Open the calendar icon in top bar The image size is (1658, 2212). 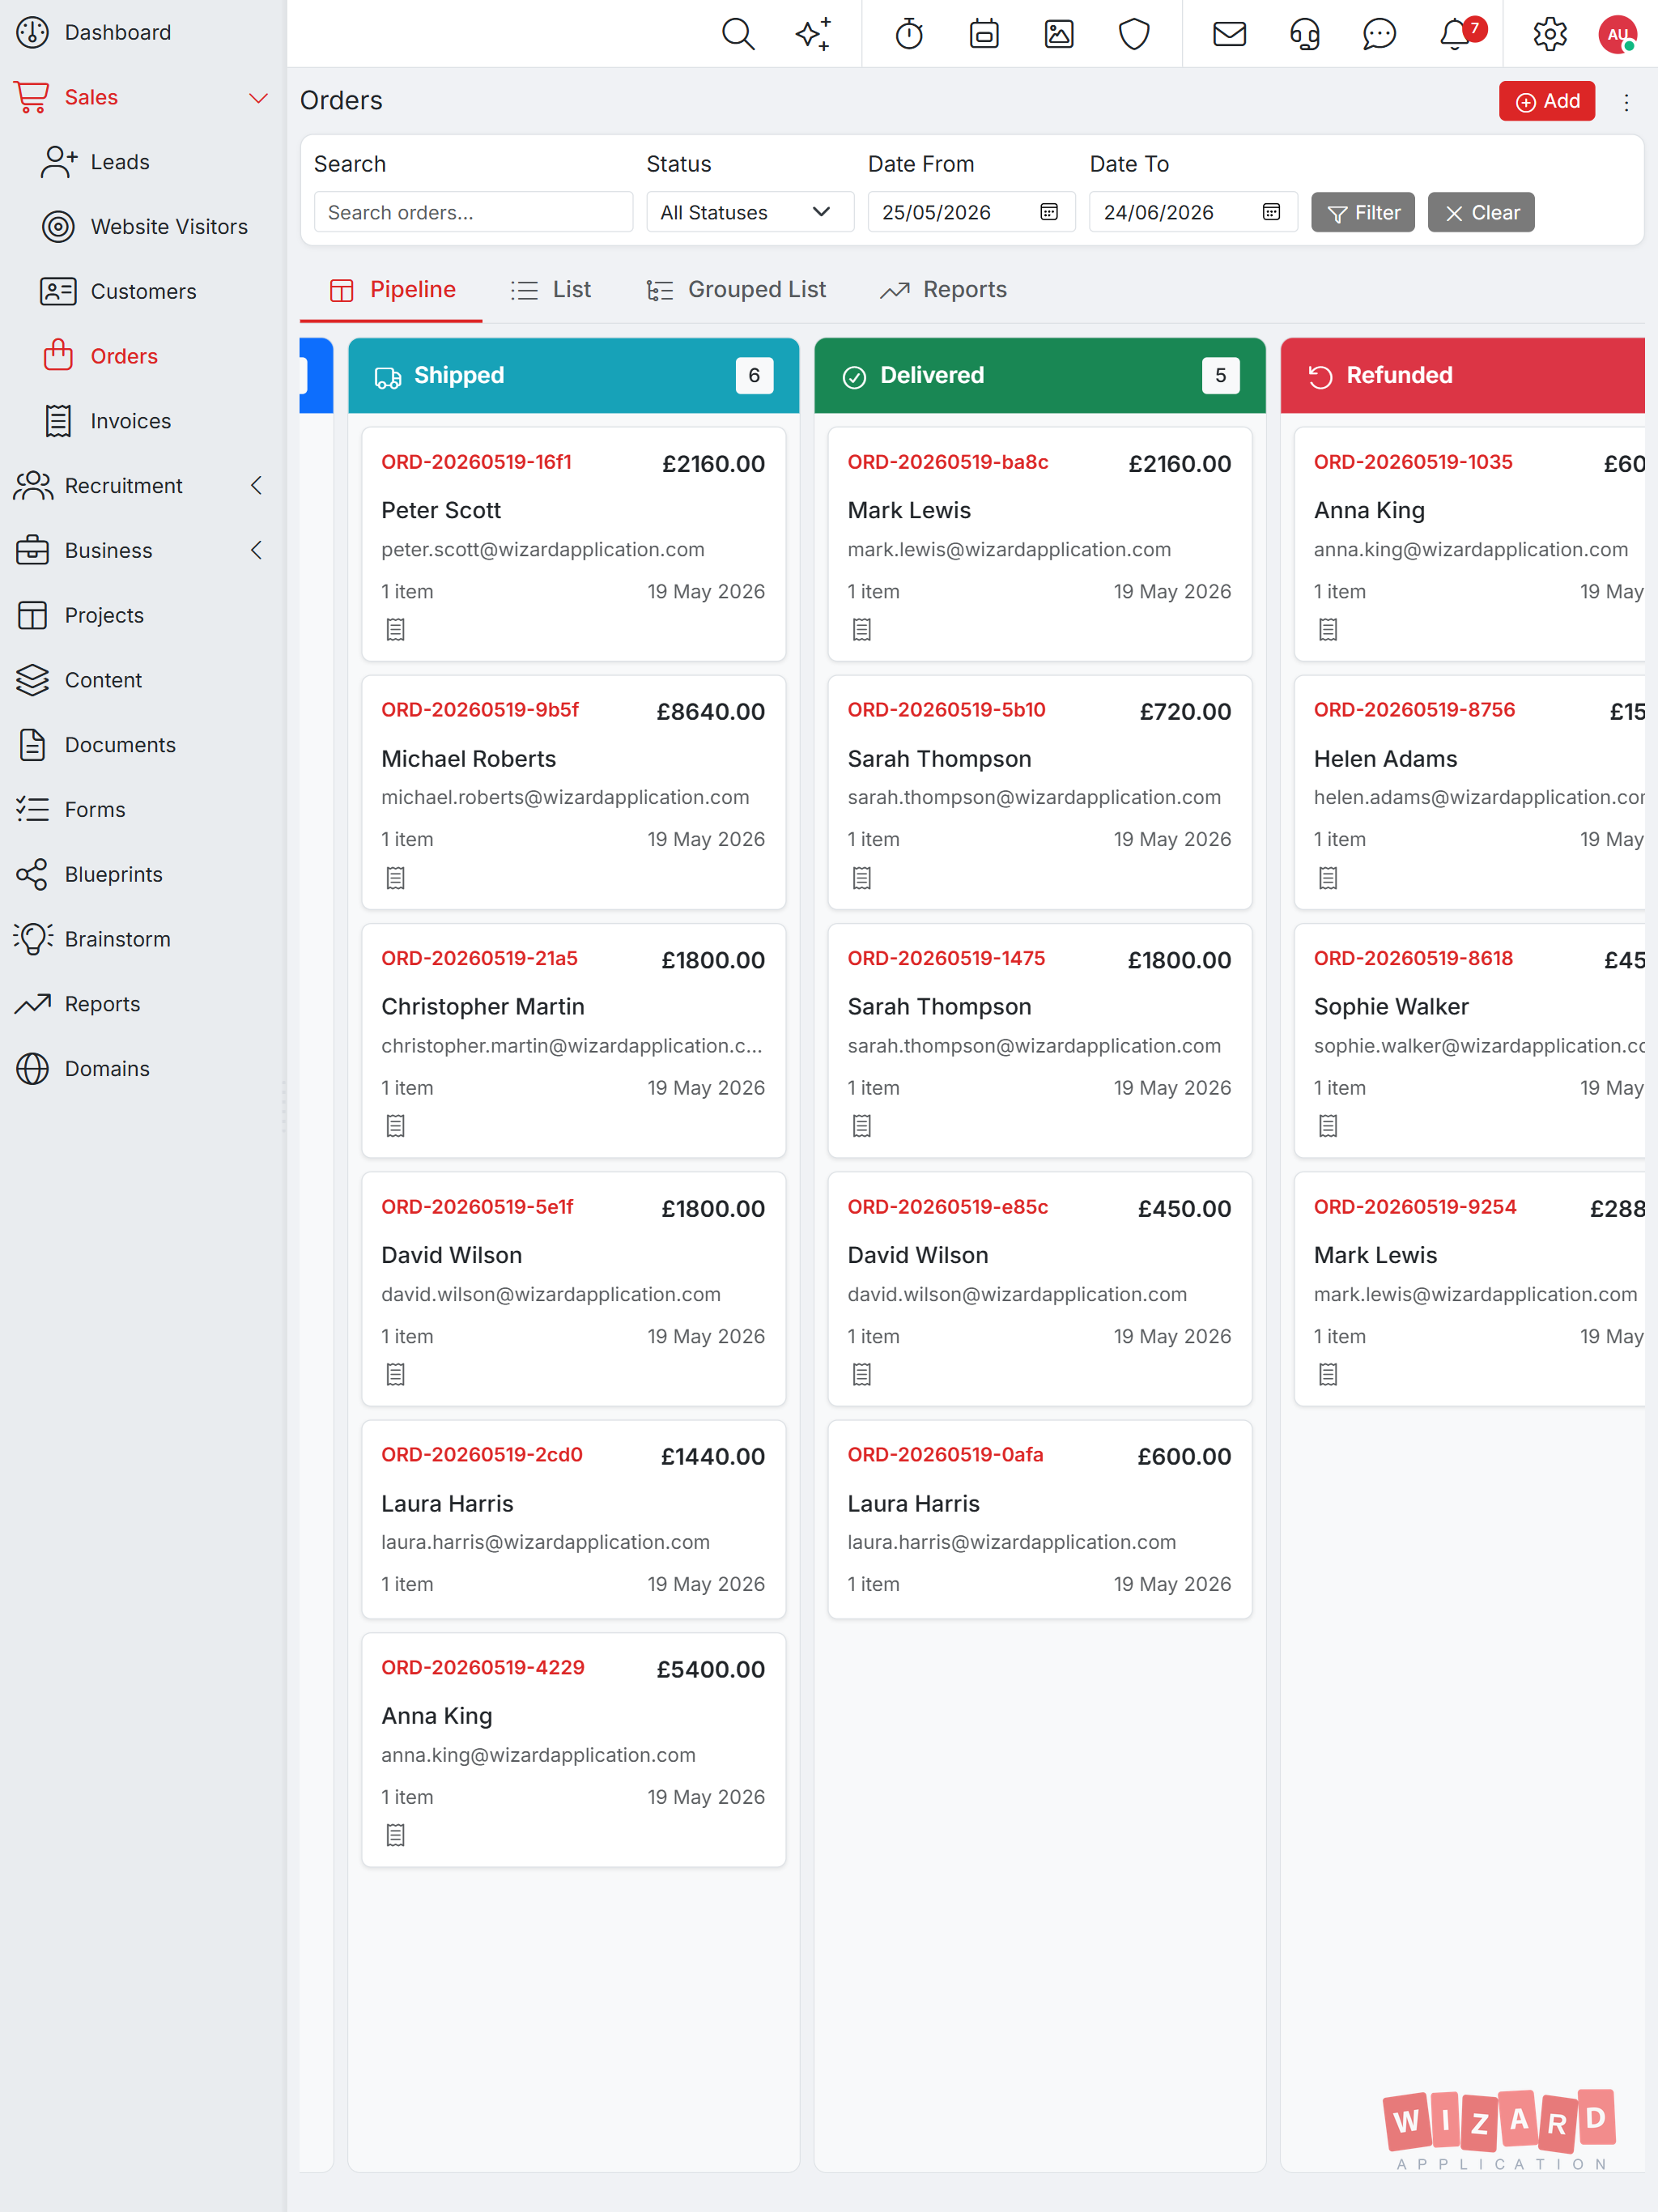coord(984,34)
